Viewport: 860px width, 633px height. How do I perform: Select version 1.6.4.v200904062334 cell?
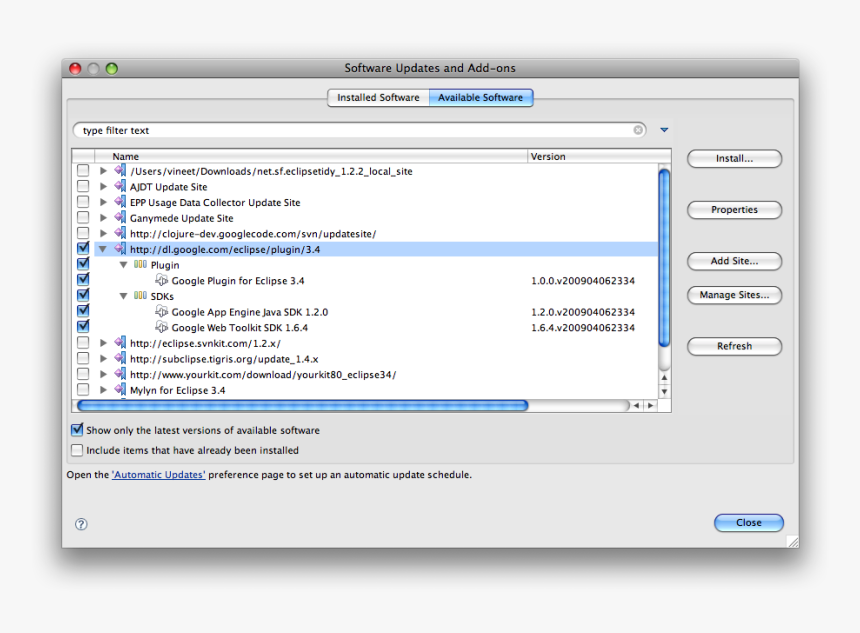tap(583, 327)
